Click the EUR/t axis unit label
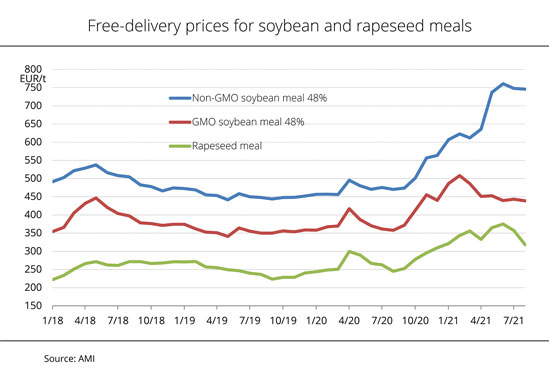Viewport: 549px width, 377px height. (x=33, y=78)
